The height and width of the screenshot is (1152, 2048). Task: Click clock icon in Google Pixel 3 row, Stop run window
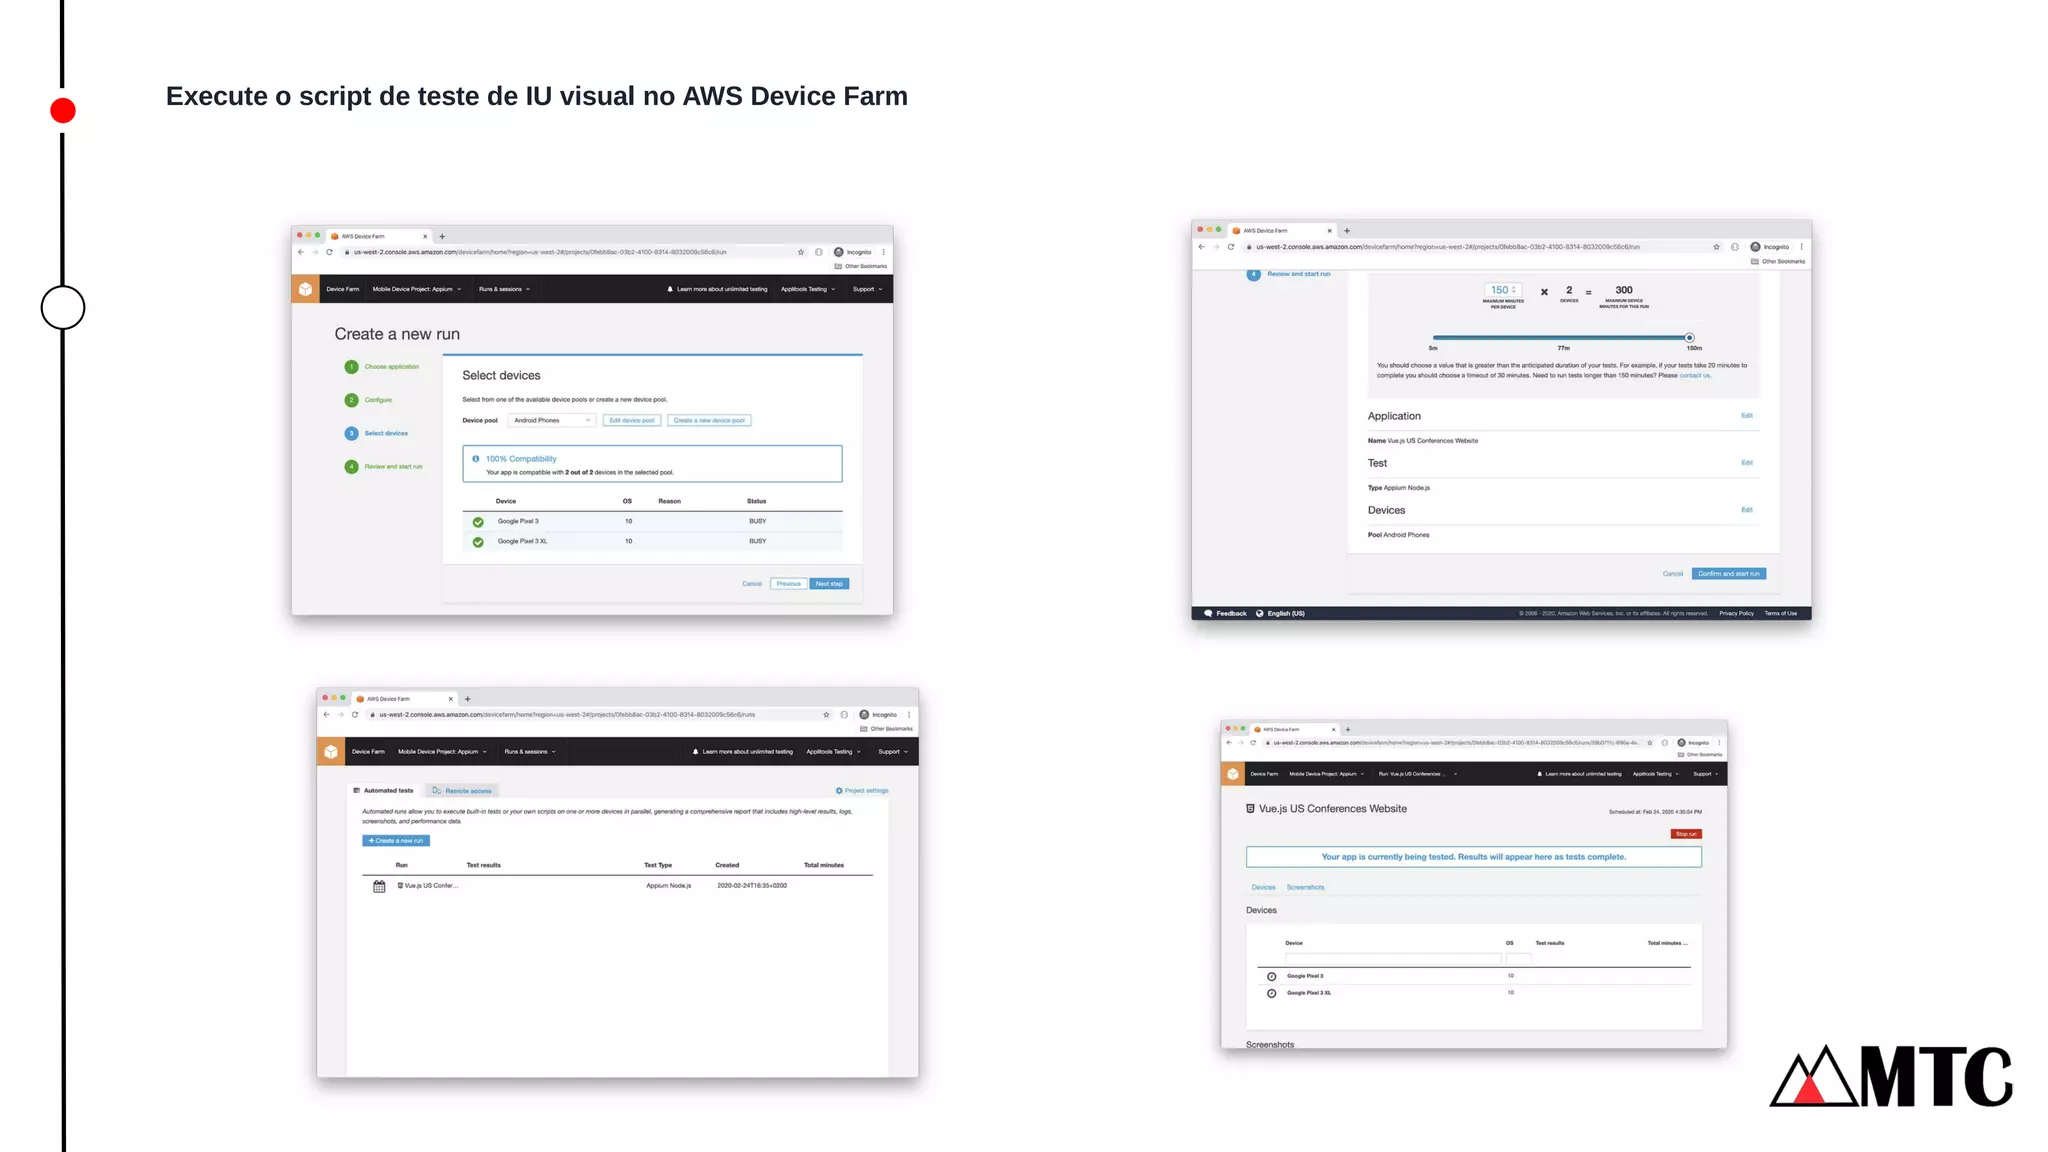(x=1272, y=976)
